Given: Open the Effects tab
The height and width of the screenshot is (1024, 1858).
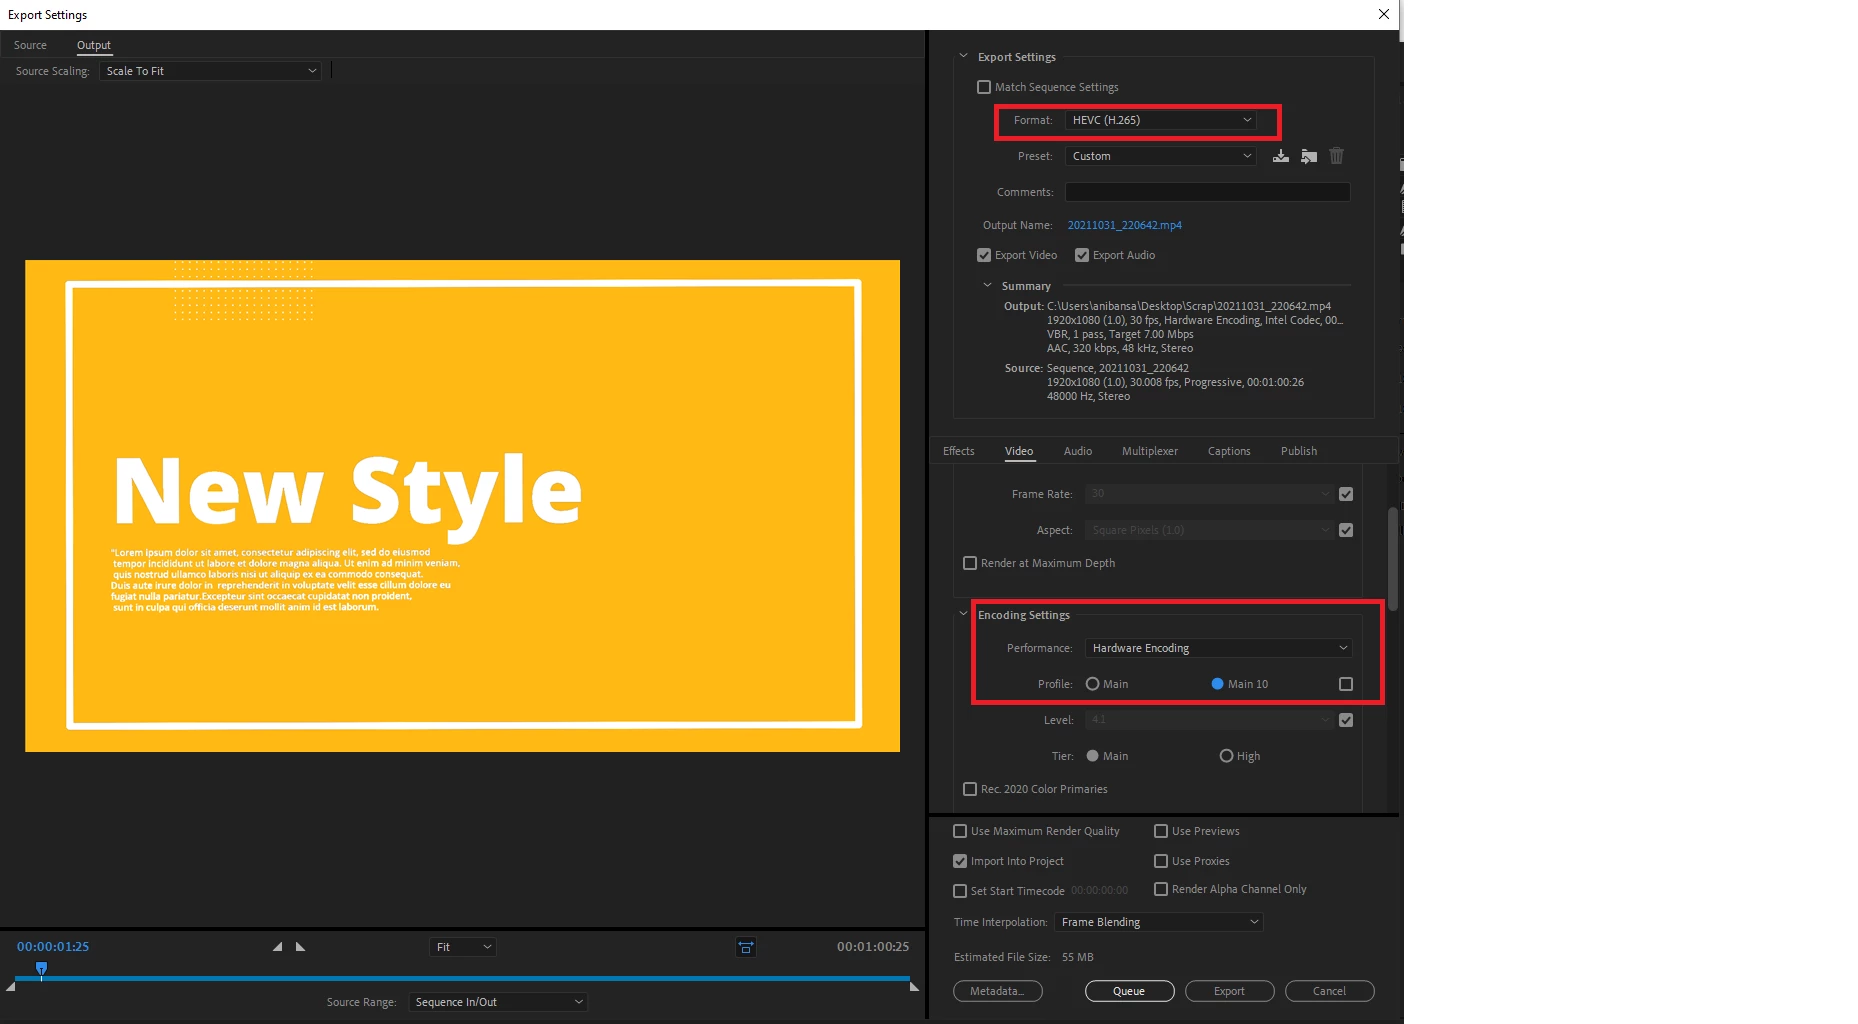Looking at the screenshot, I should point(959,451).
